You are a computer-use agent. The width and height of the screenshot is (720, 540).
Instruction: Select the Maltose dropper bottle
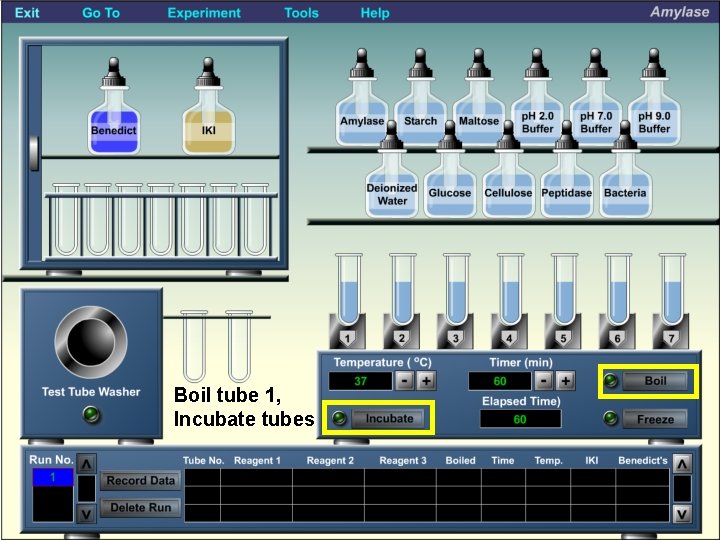point(479,97)
